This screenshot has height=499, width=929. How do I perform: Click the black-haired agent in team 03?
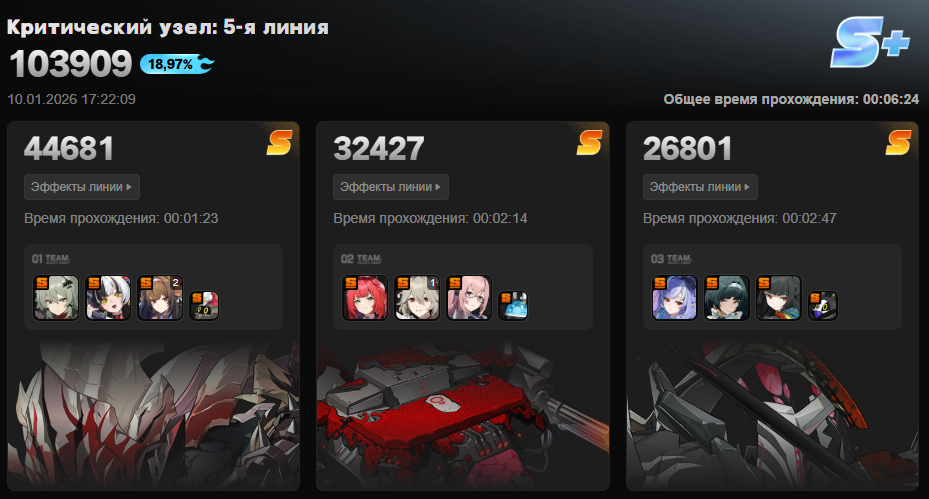(x=779, y=298)
